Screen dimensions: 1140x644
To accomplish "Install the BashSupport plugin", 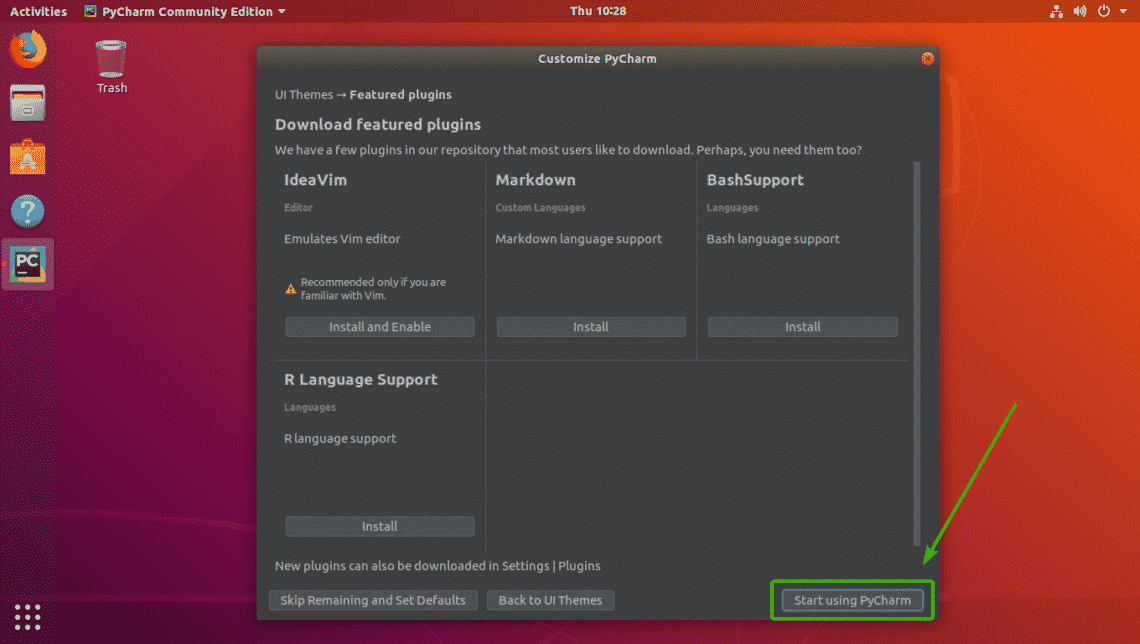I will click(x=803, y=327).
